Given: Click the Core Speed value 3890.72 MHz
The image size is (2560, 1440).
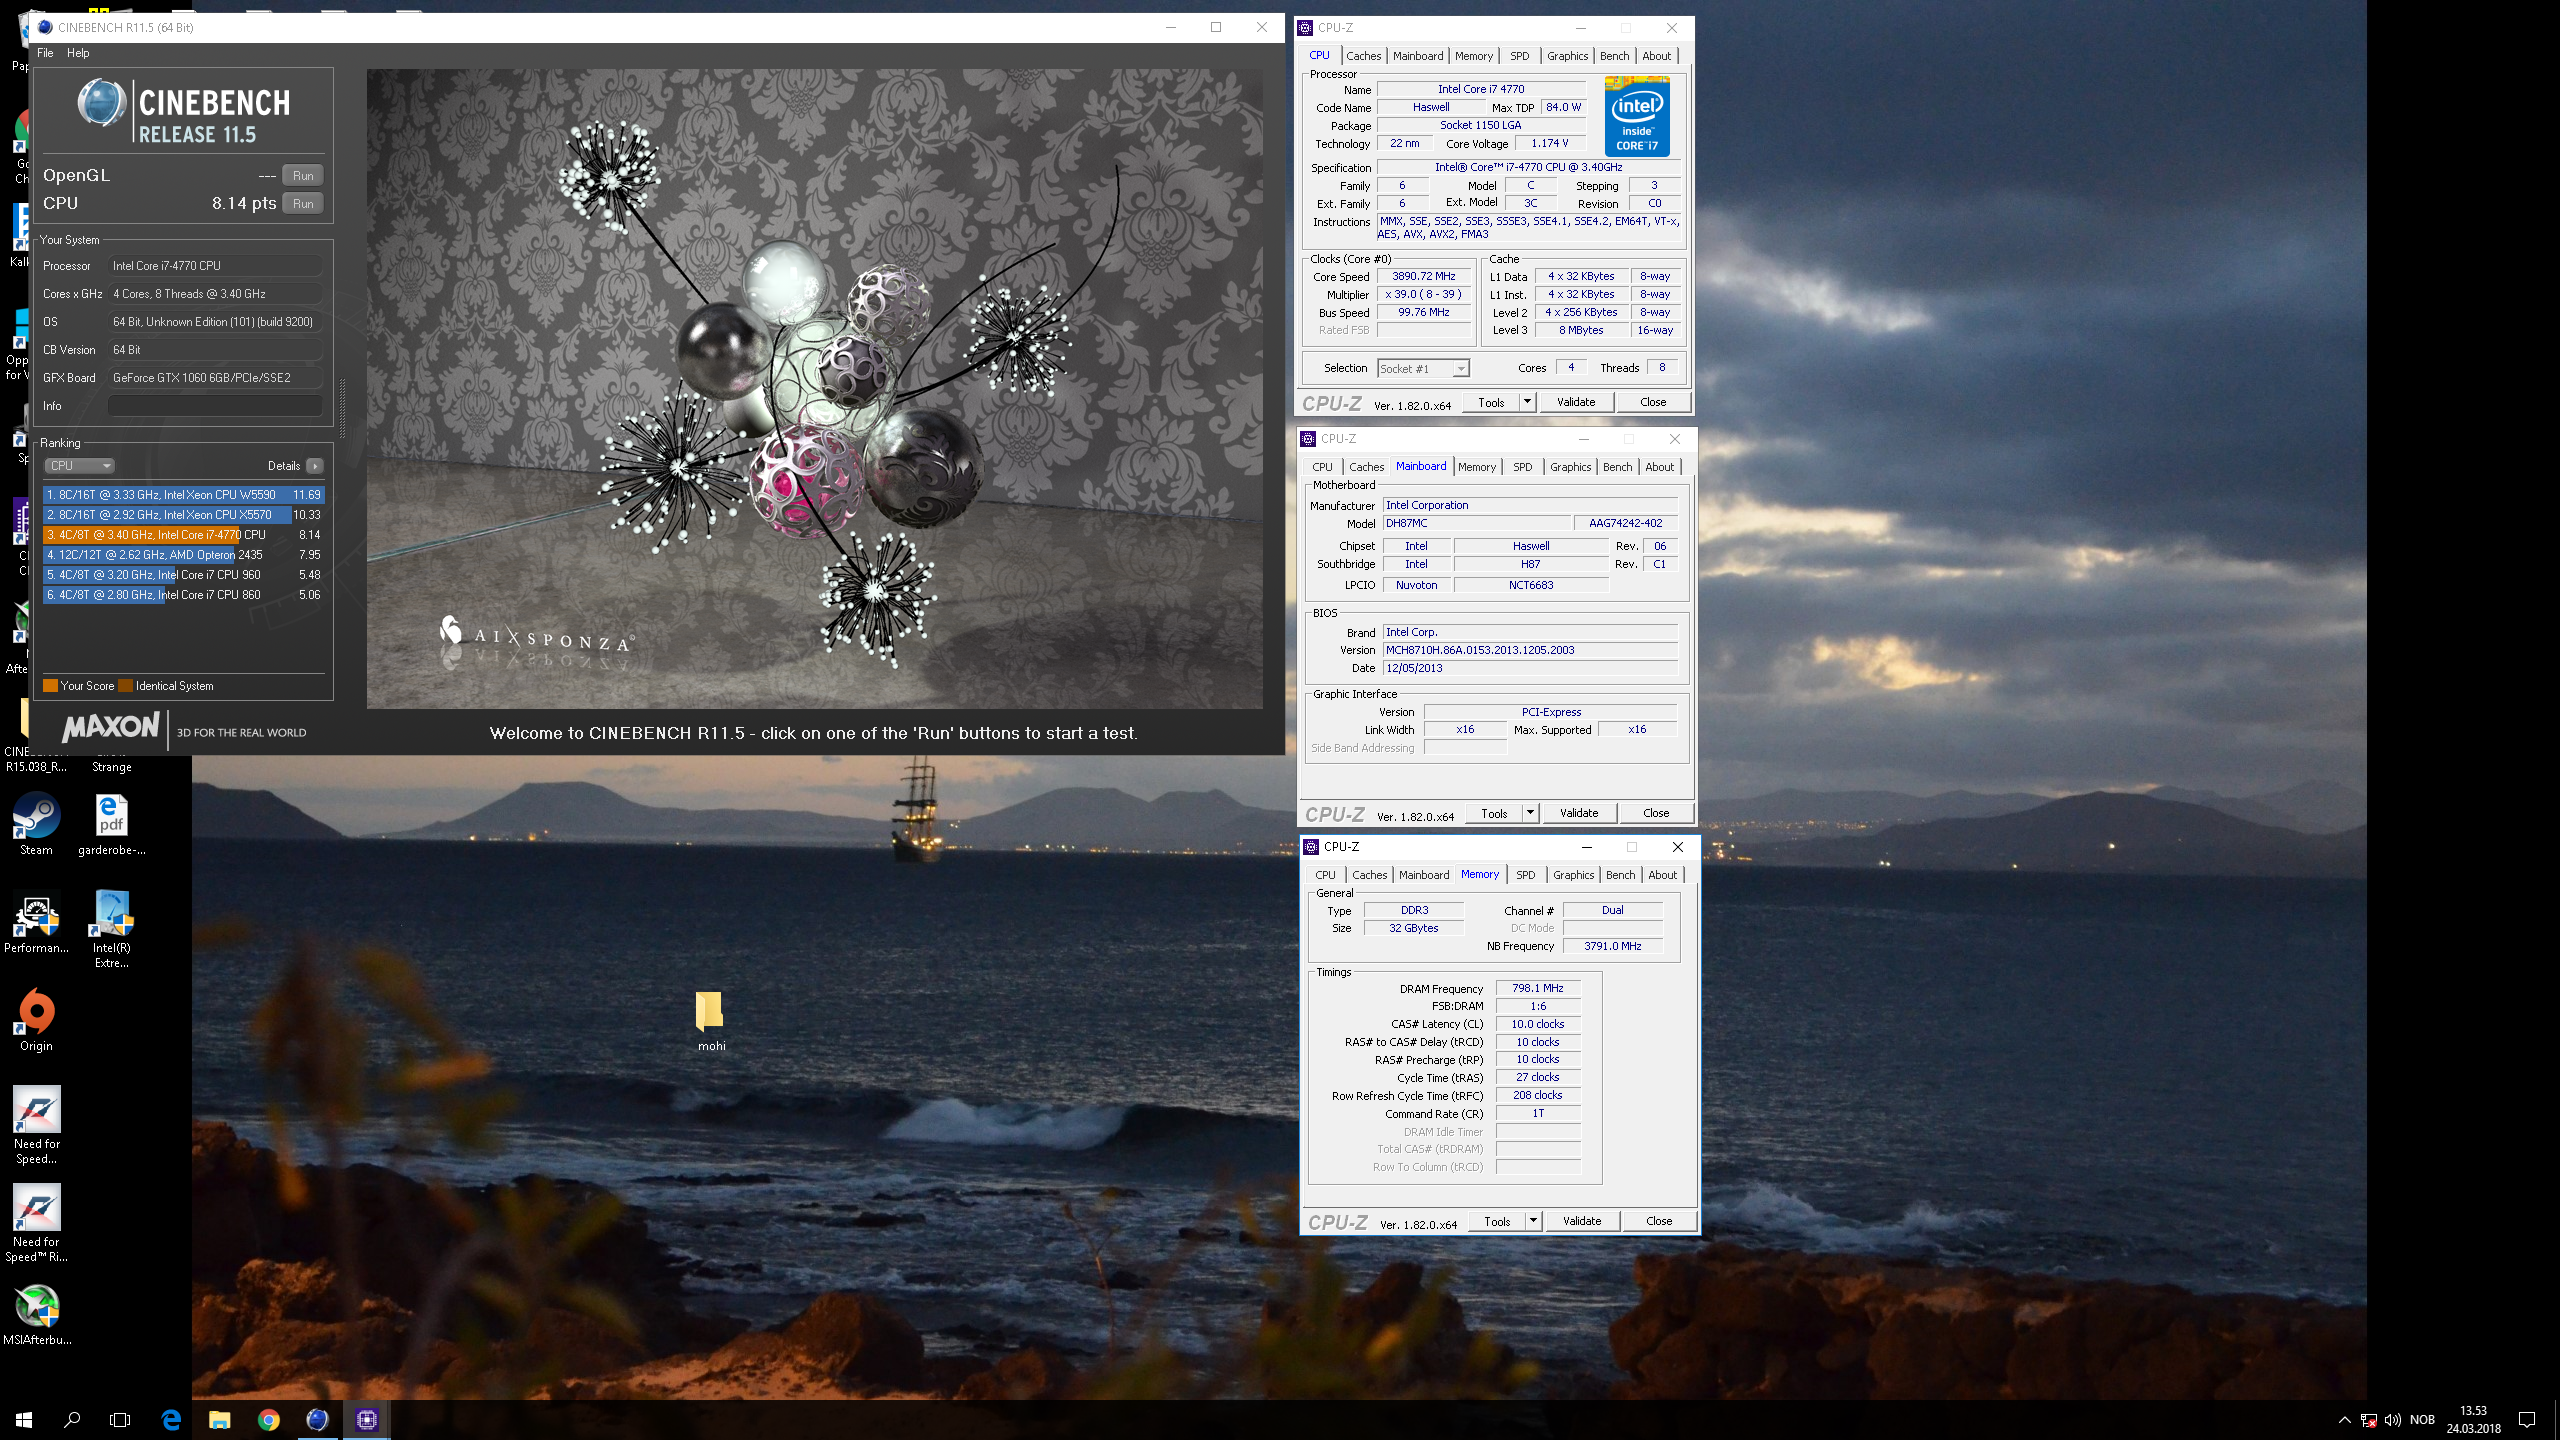Looking at the screenshot, I should click(1424, 276).
